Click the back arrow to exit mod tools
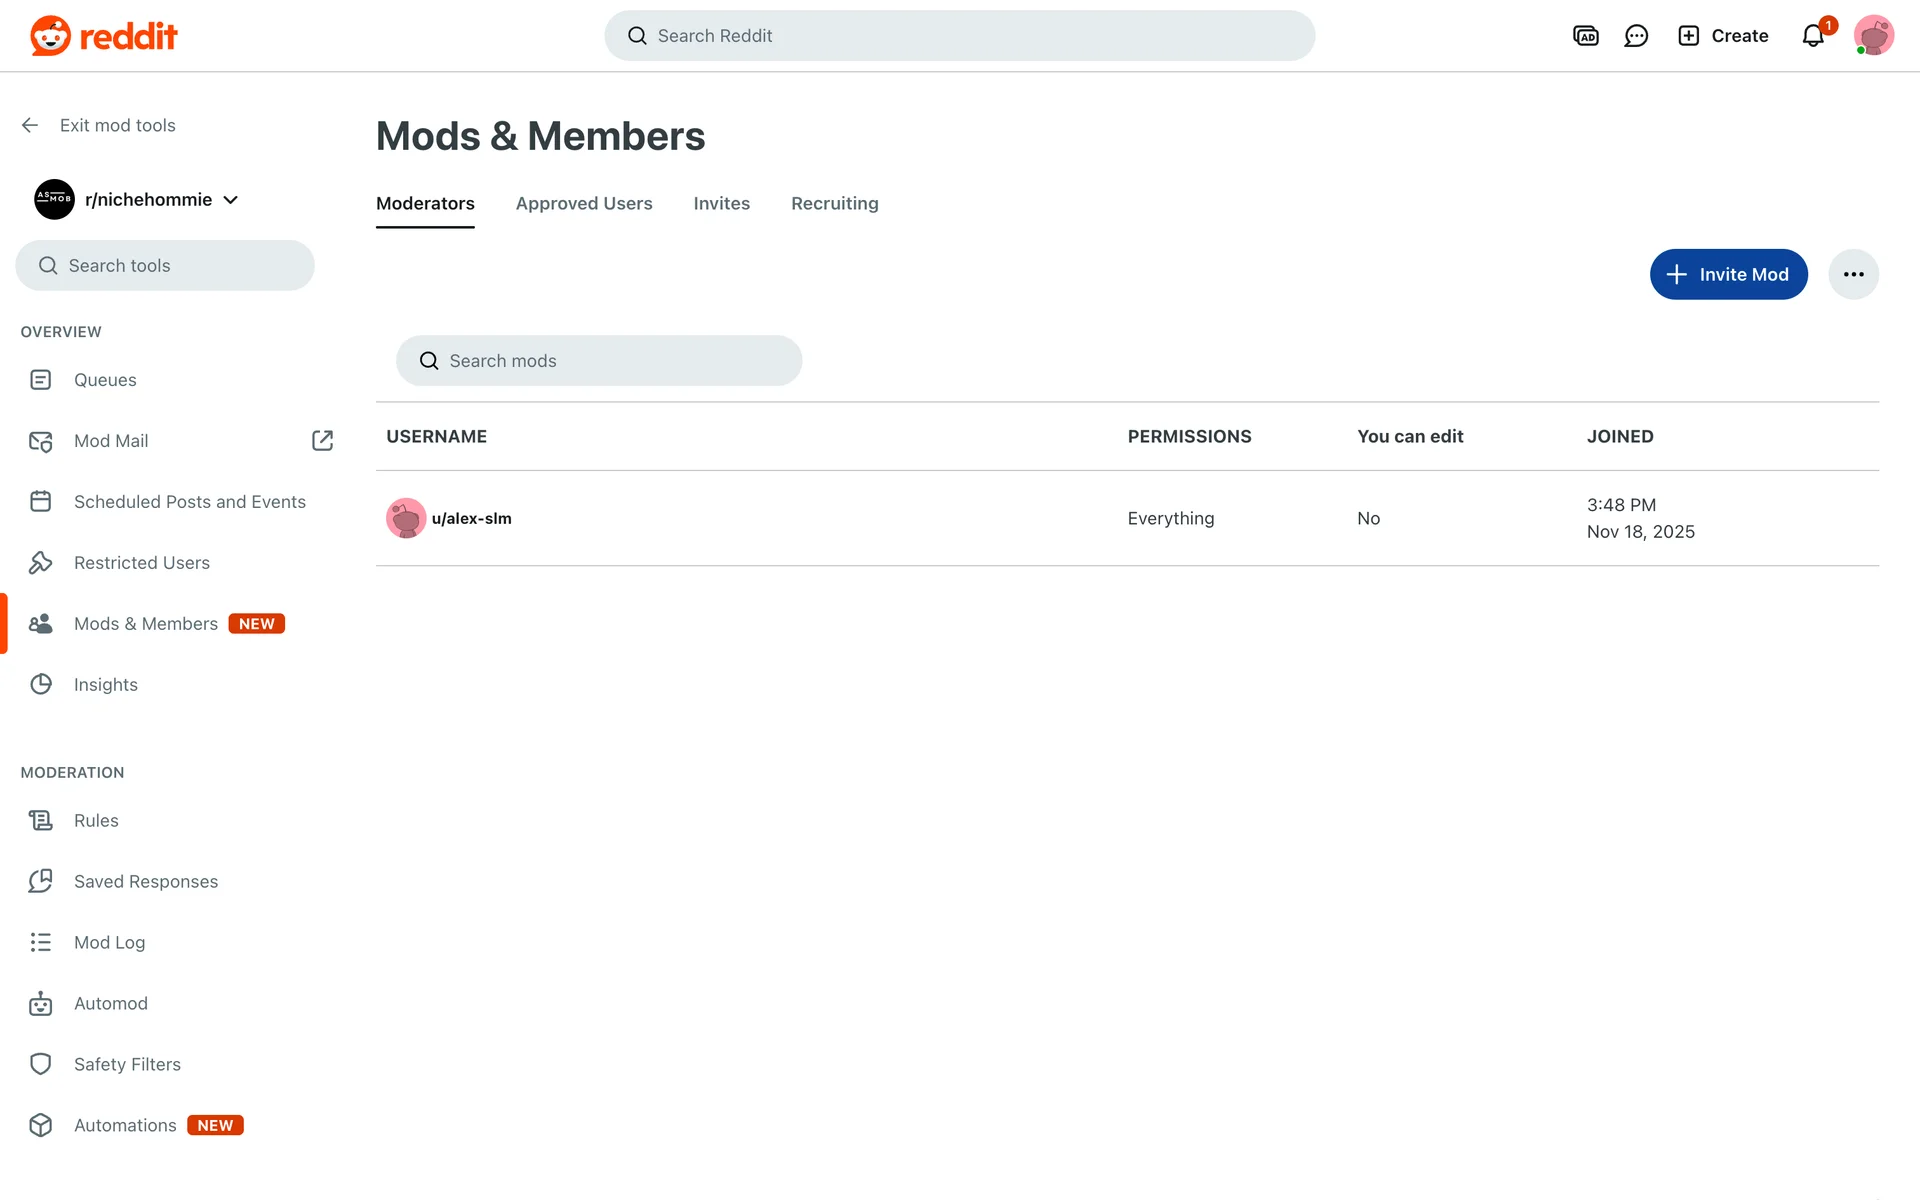 (x=30, y=125)
